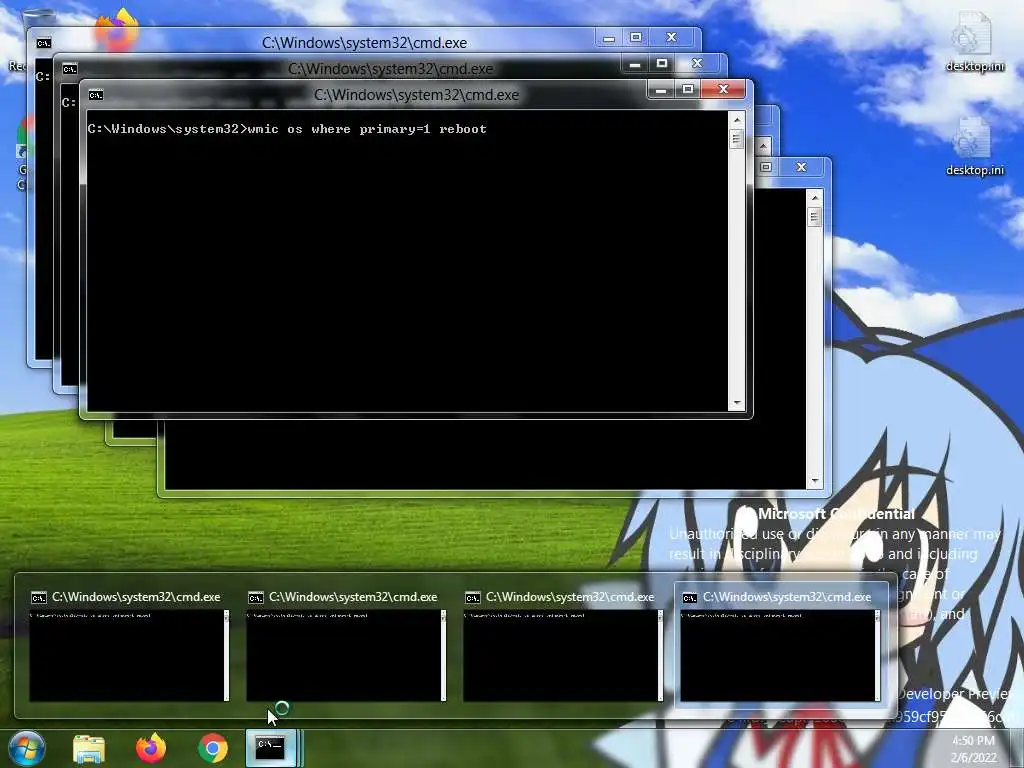
Task: Select the lower desktop.ini desktop icon
Action: [974, 147]
